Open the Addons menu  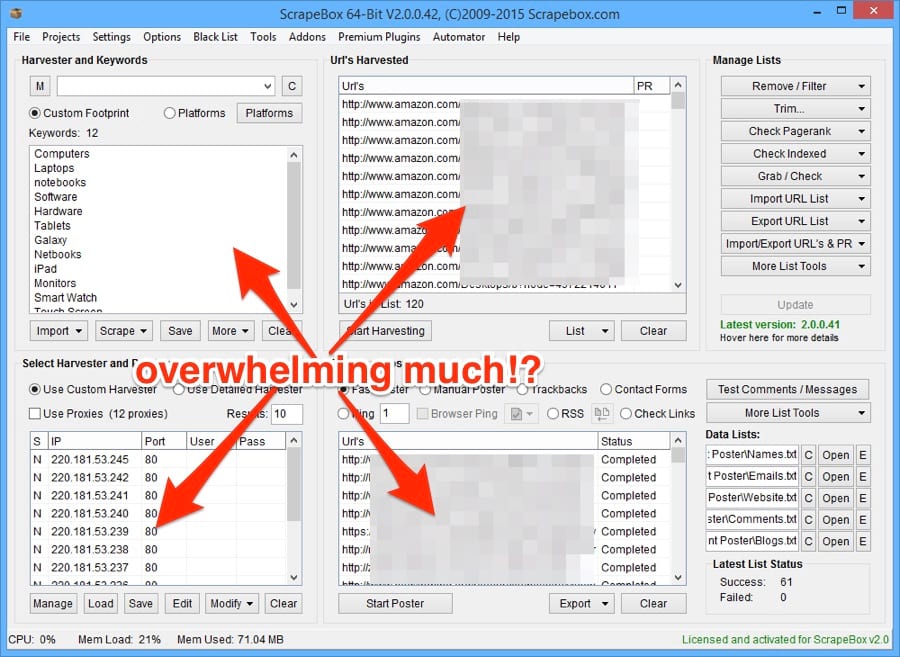(307, 37)
